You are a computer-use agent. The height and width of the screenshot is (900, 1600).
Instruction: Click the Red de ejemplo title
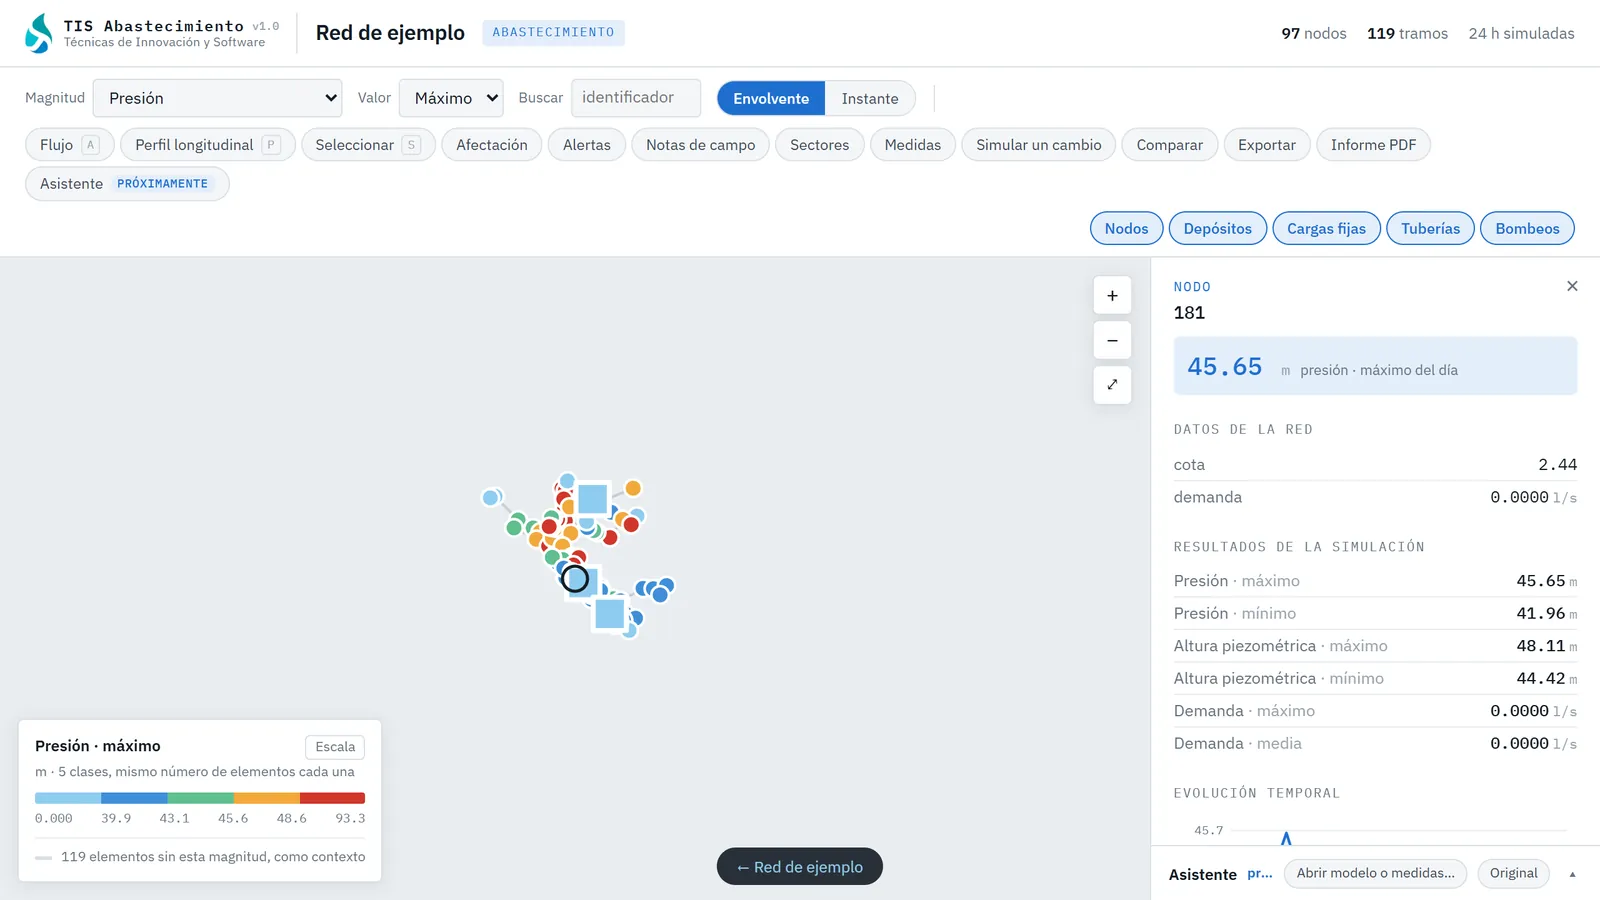click(x=390, y=33)
